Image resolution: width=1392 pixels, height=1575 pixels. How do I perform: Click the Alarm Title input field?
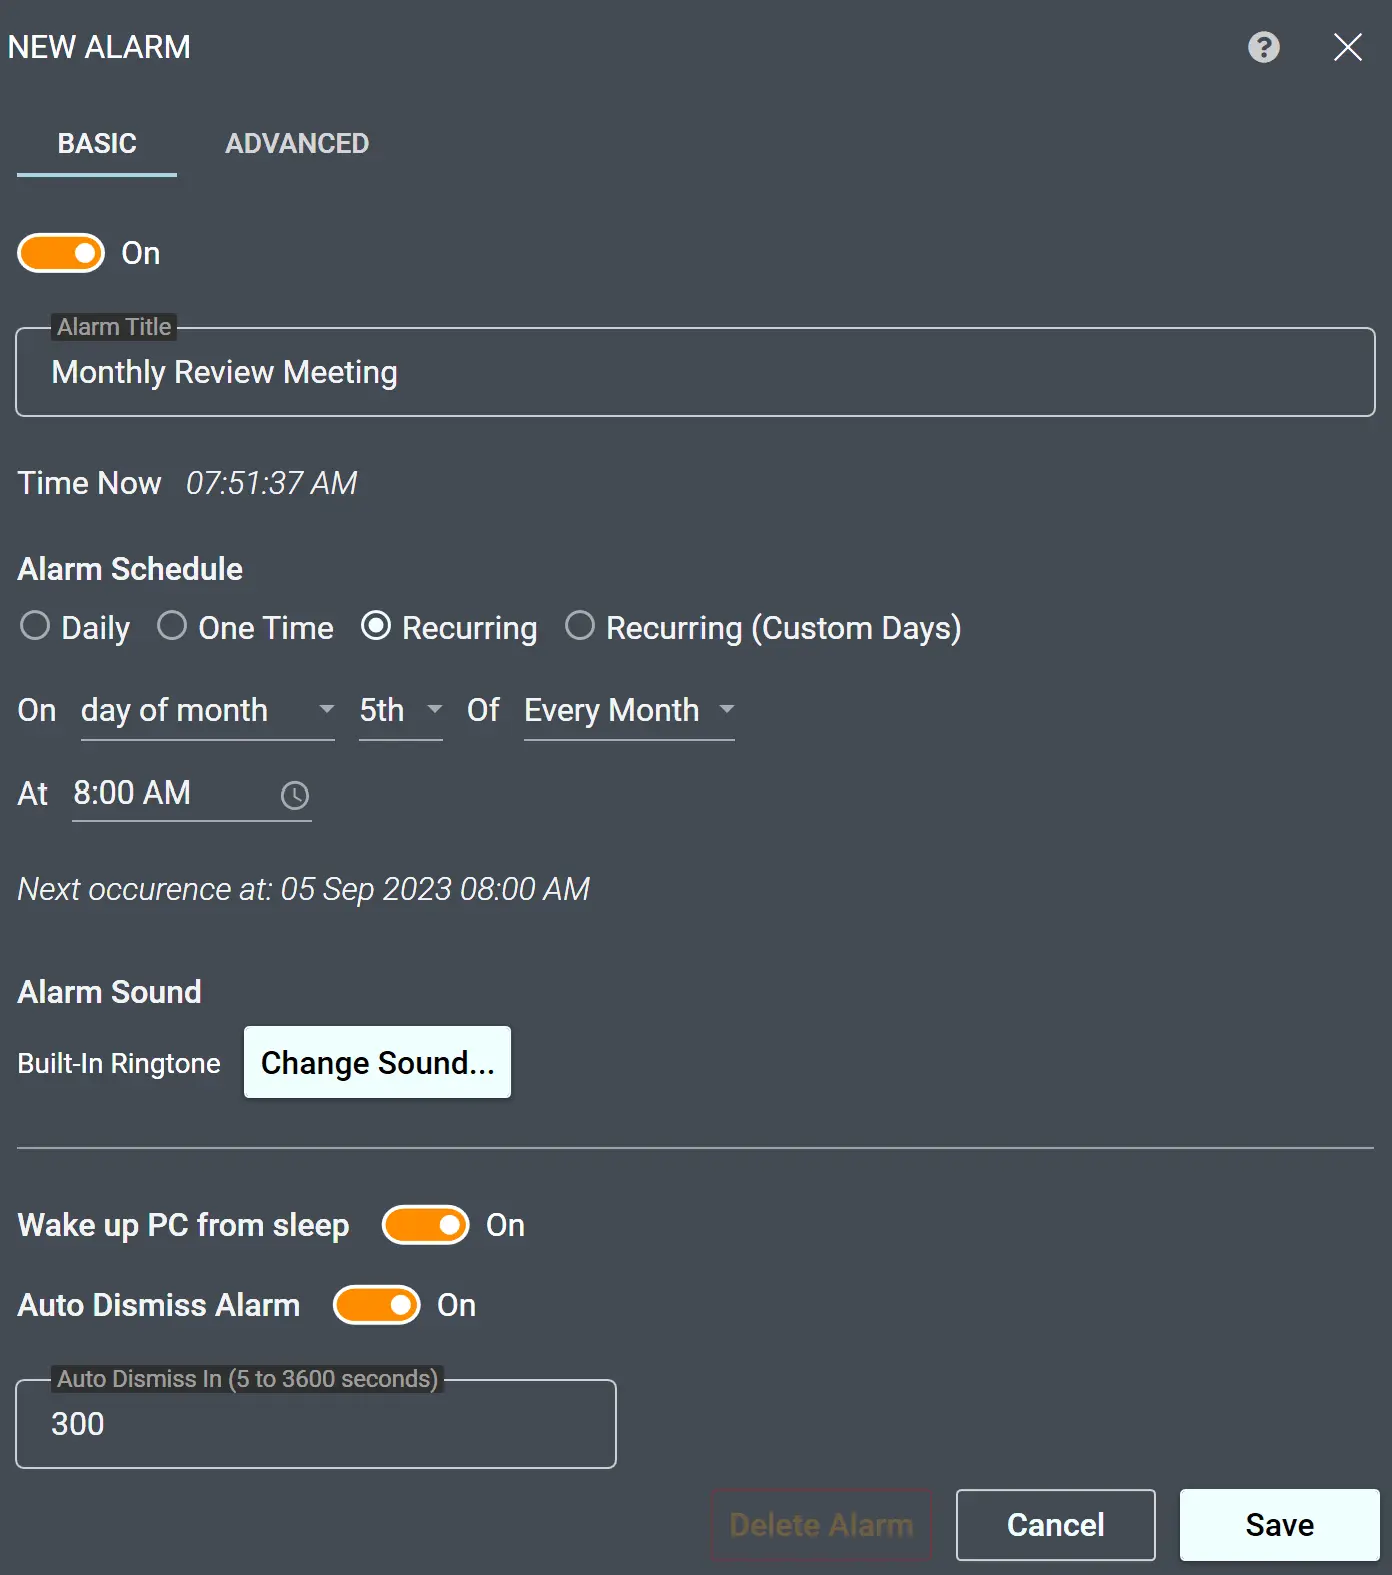tap(695, 372)
